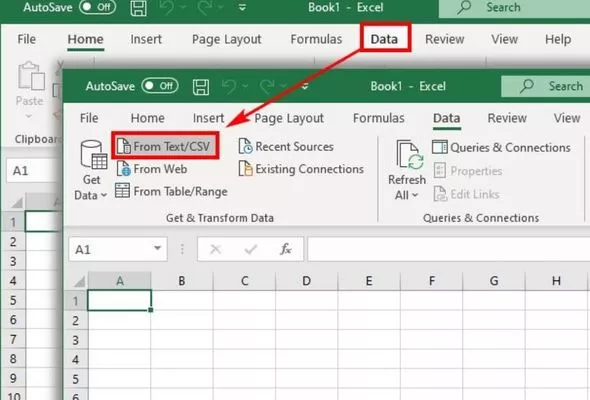Click Insert Function fx icon
This screenshot has height=400, width=590.
(286, 249)
